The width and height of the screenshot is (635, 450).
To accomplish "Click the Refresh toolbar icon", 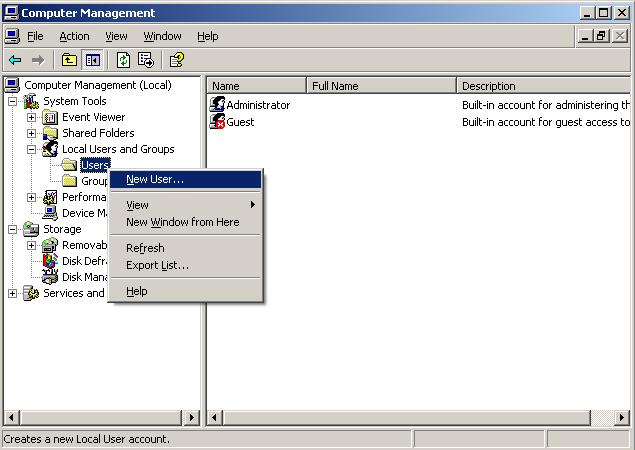I will pos(124,60).
